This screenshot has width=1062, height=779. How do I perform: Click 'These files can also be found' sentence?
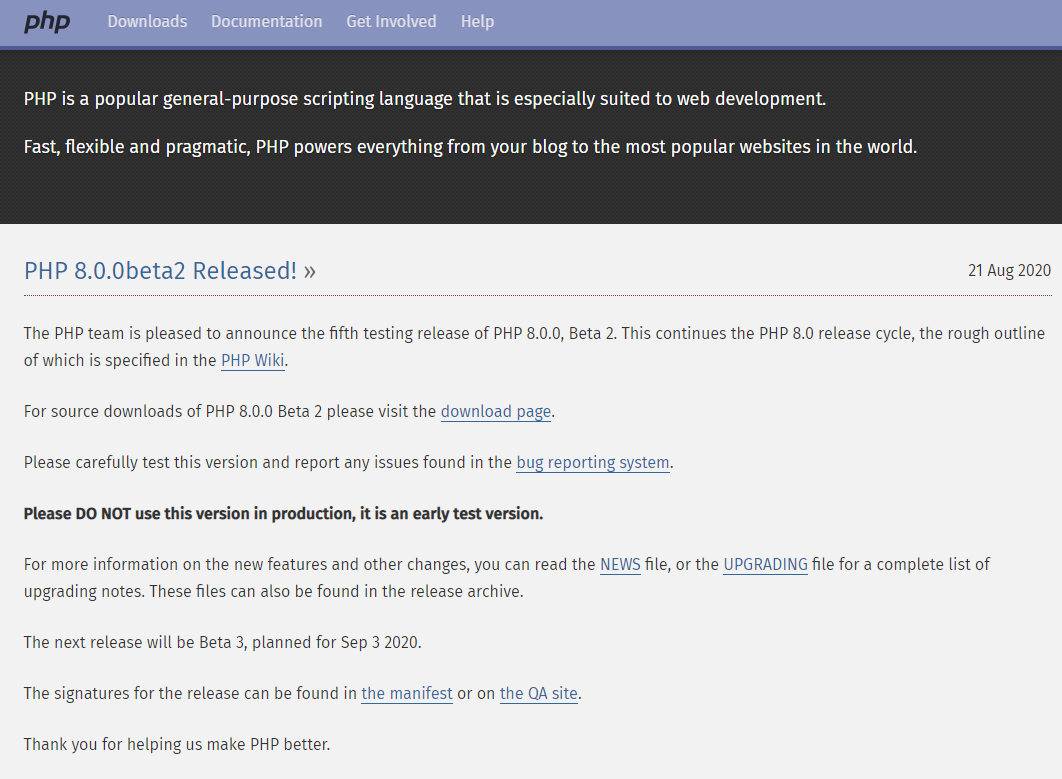click(x=337, y=591)
